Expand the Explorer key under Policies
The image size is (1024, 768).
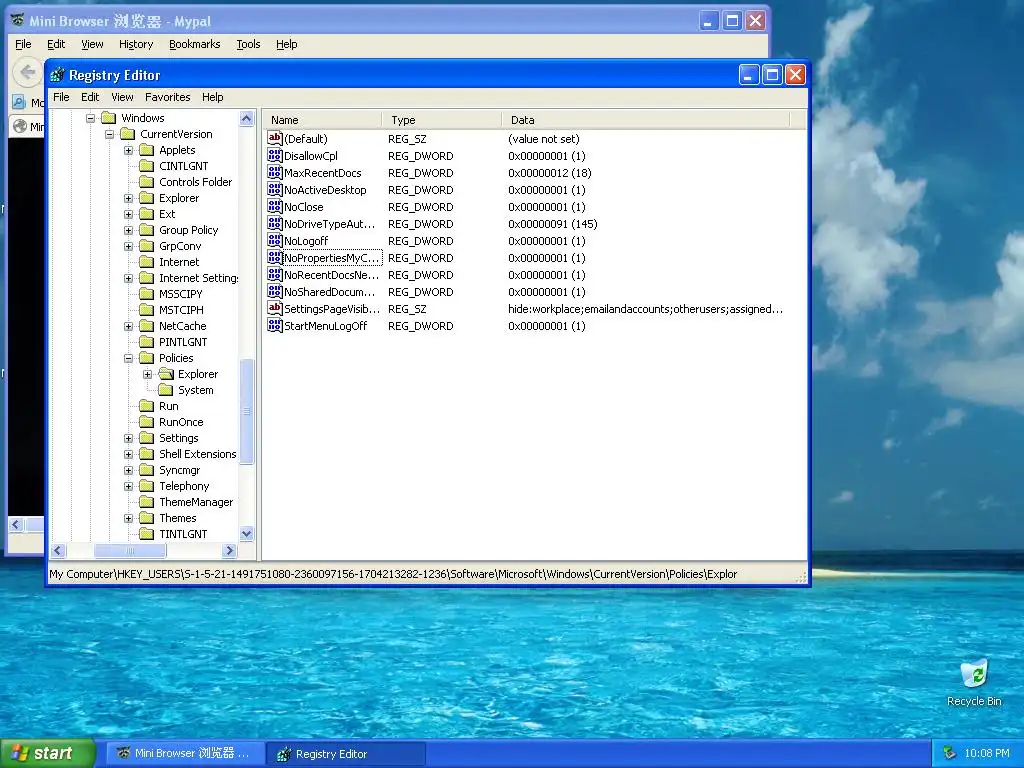click(148, 374)
